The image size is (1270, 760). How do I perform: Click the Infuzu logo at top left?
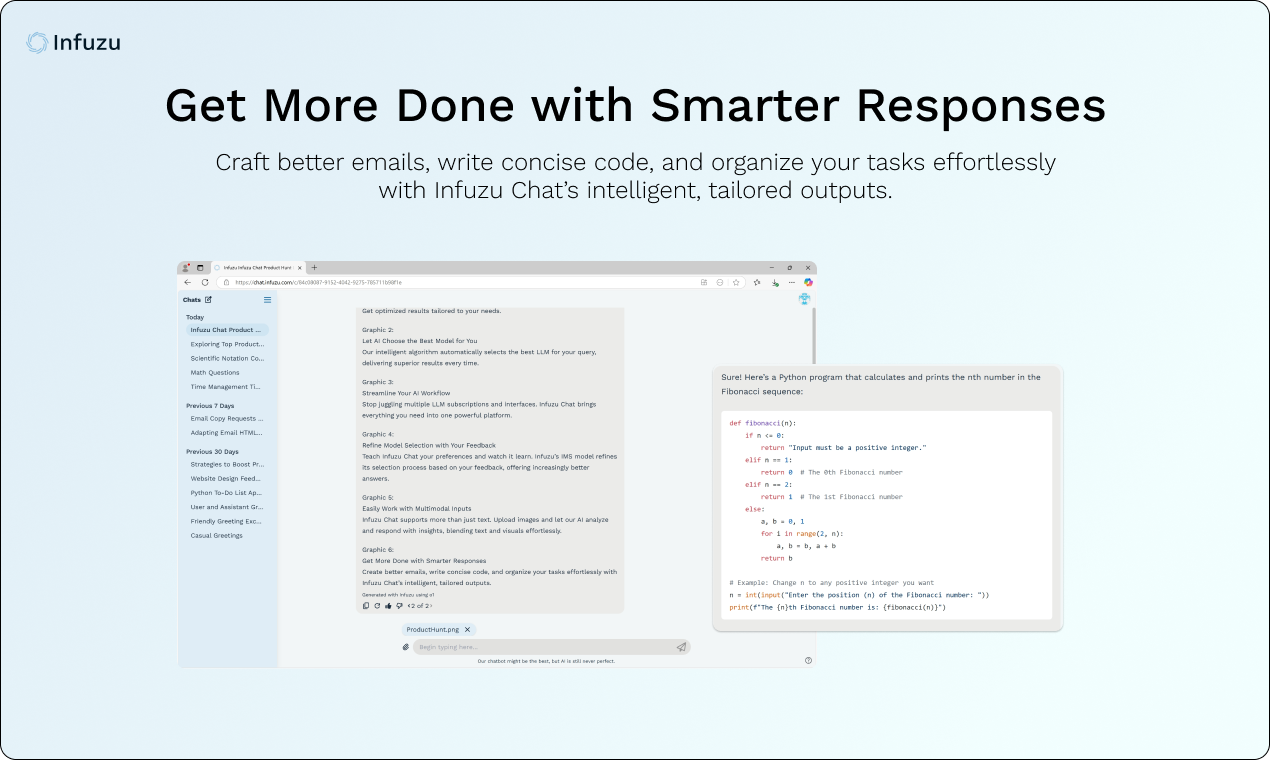(73, 42)
